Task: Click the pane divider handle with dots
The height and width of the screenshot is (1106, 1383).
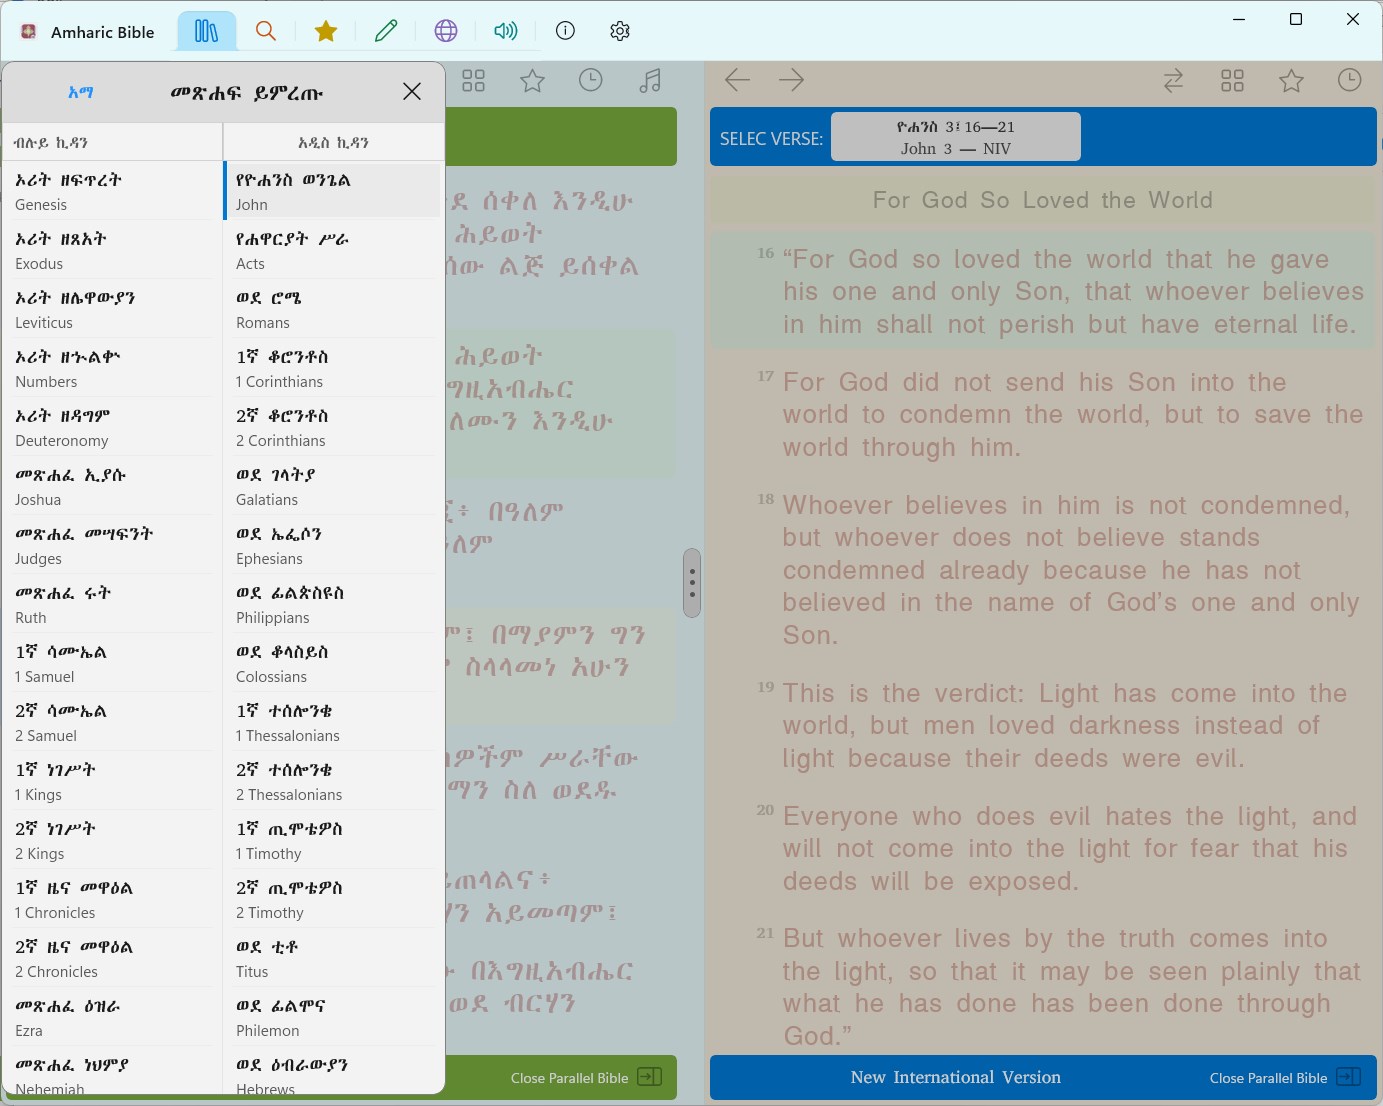Action: pyautogui.click(x=692, y=583)
